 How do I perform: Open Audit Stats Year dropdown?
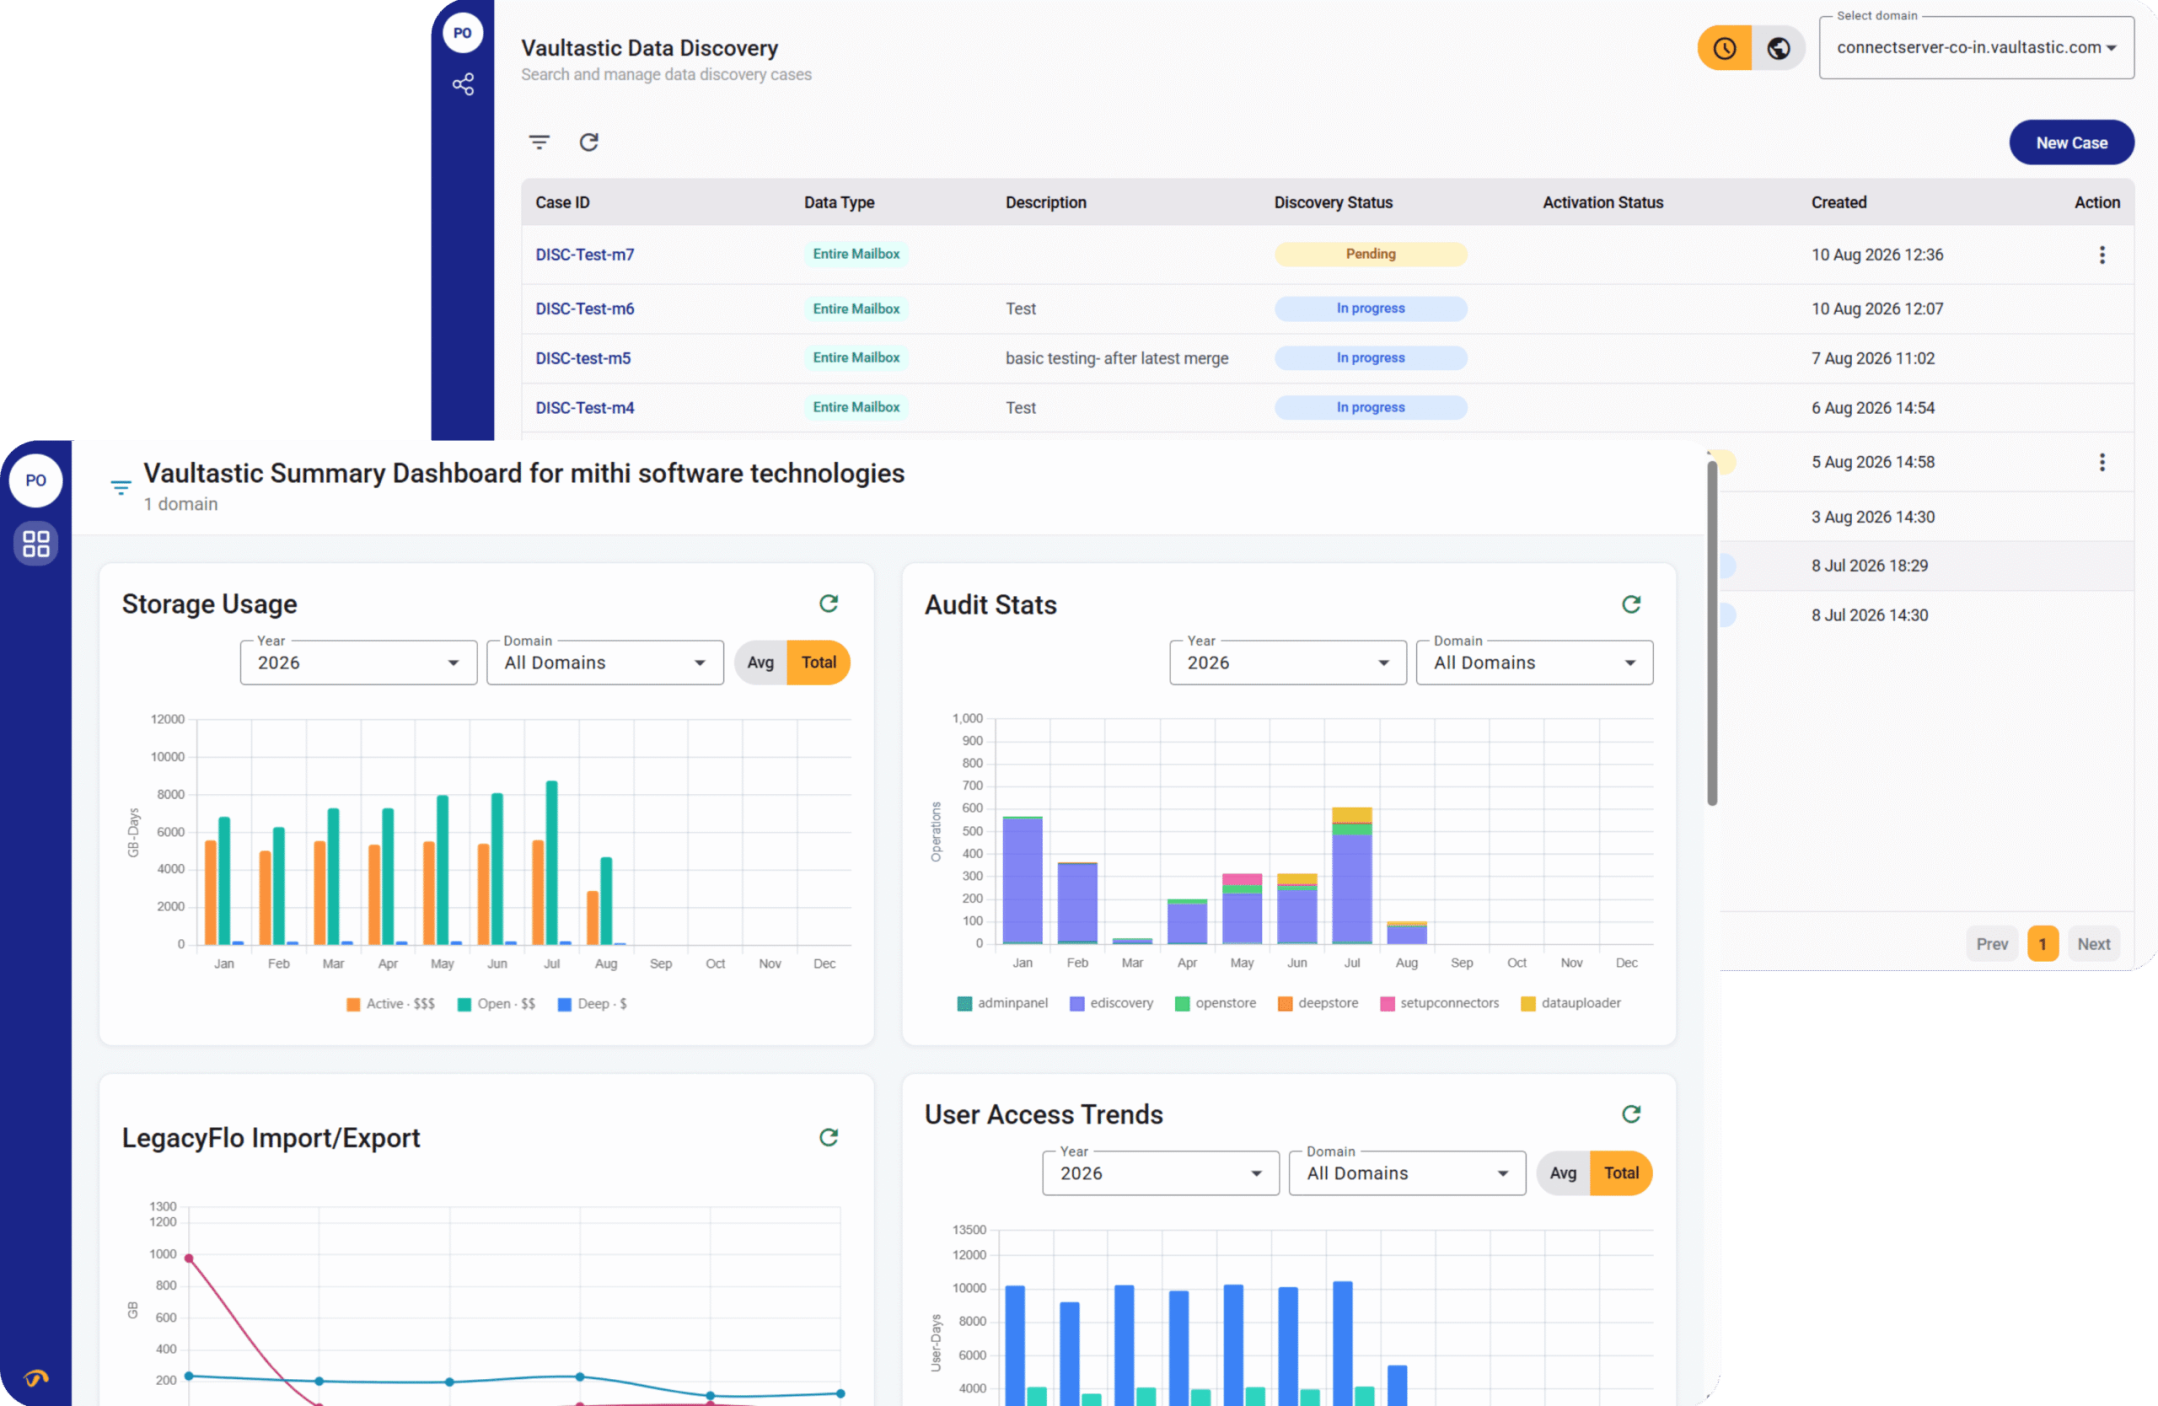point(1288,662)
